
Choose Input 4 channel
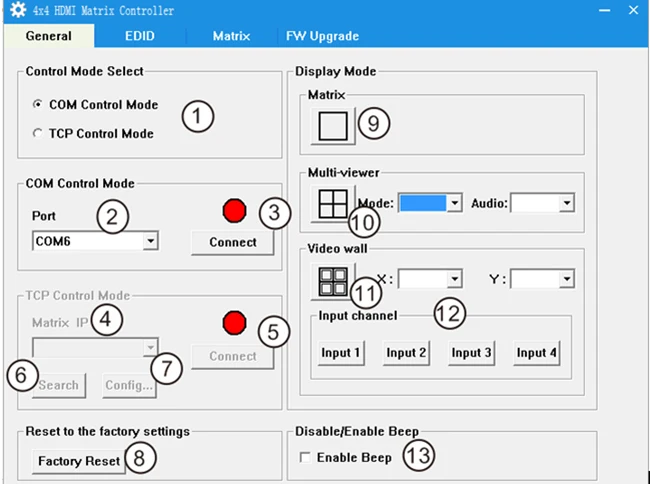pos(536,353)
